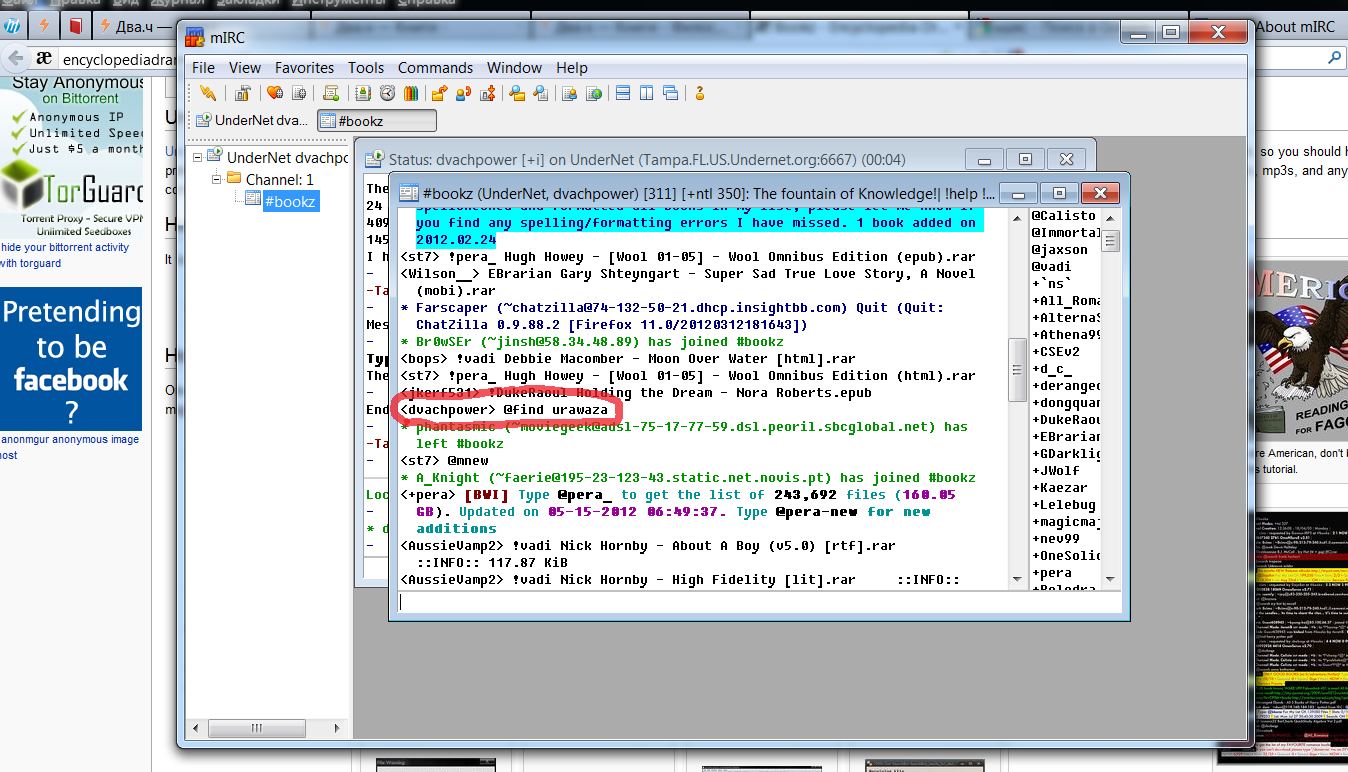The height and width of the screenshot is (772, 1348).
Task: Select @jaxson in the nick list
Action: coord(1060,250)
